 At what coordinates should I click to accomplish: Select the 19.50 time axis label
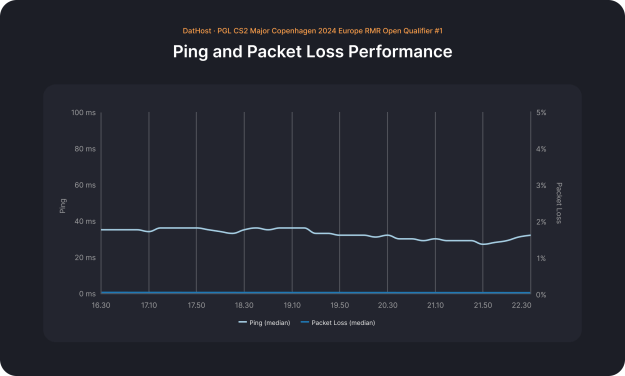340,305
